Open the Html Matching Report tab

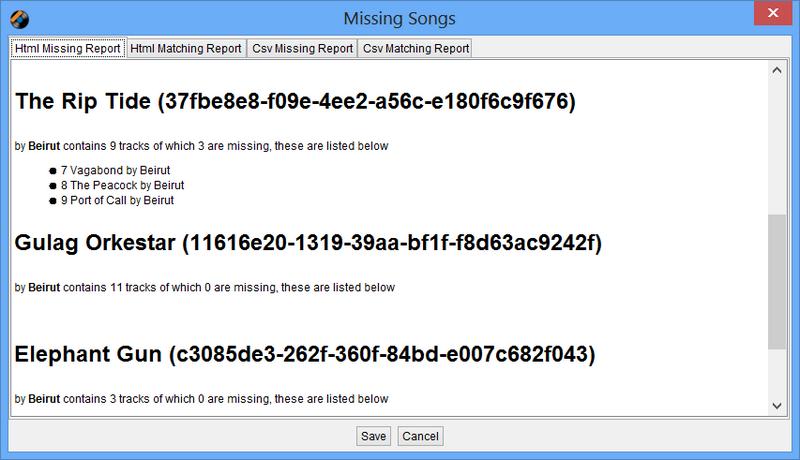(186, 48)
